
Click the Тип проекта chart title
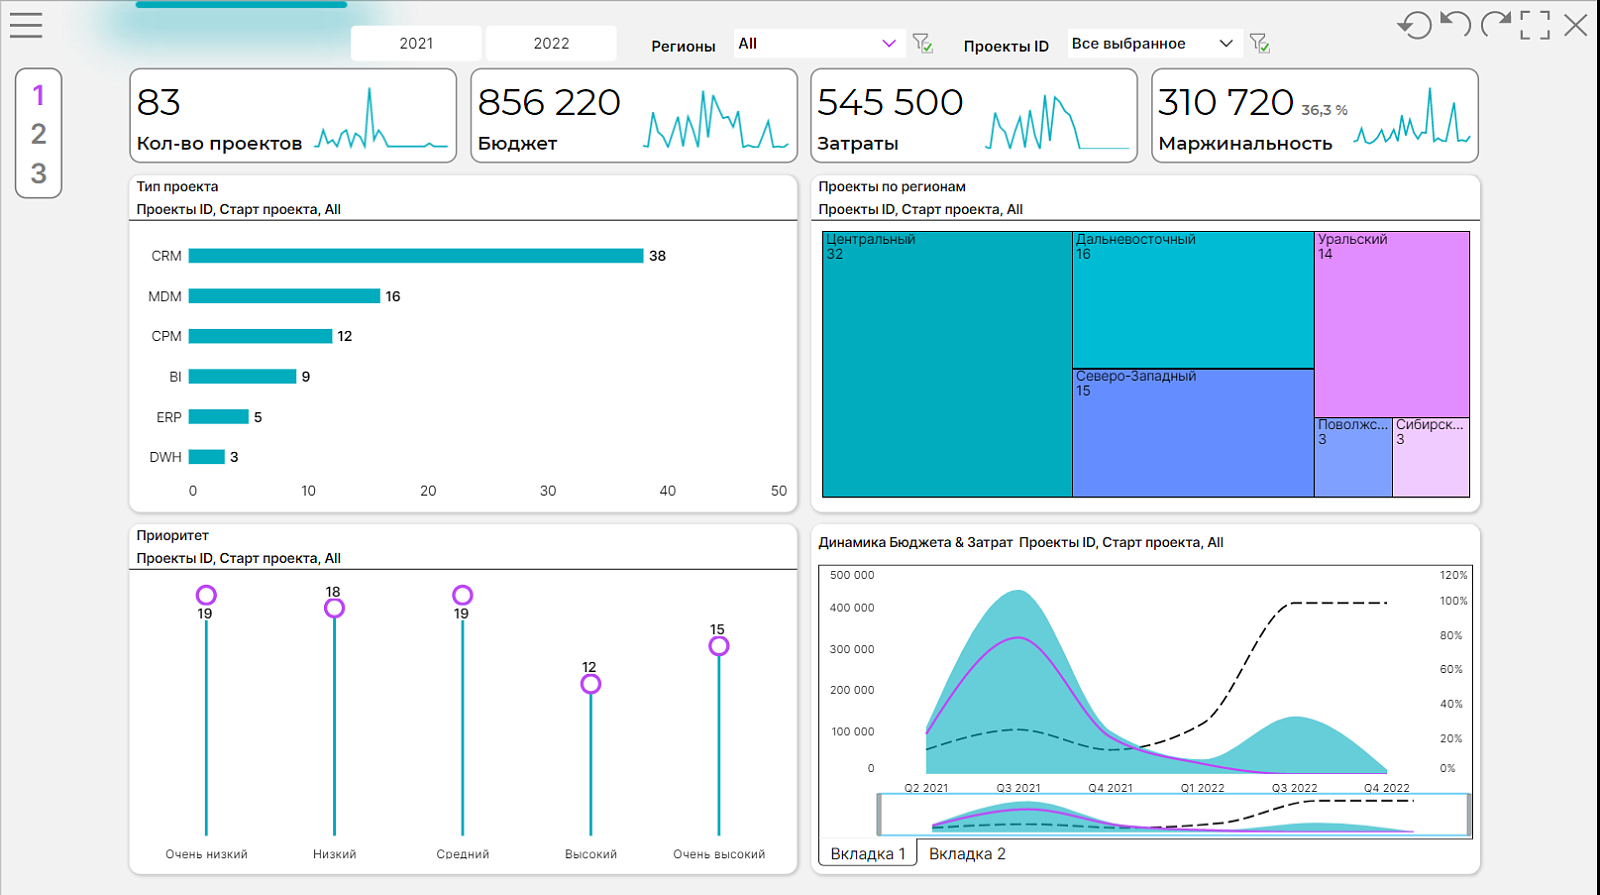tap(177, 186)
